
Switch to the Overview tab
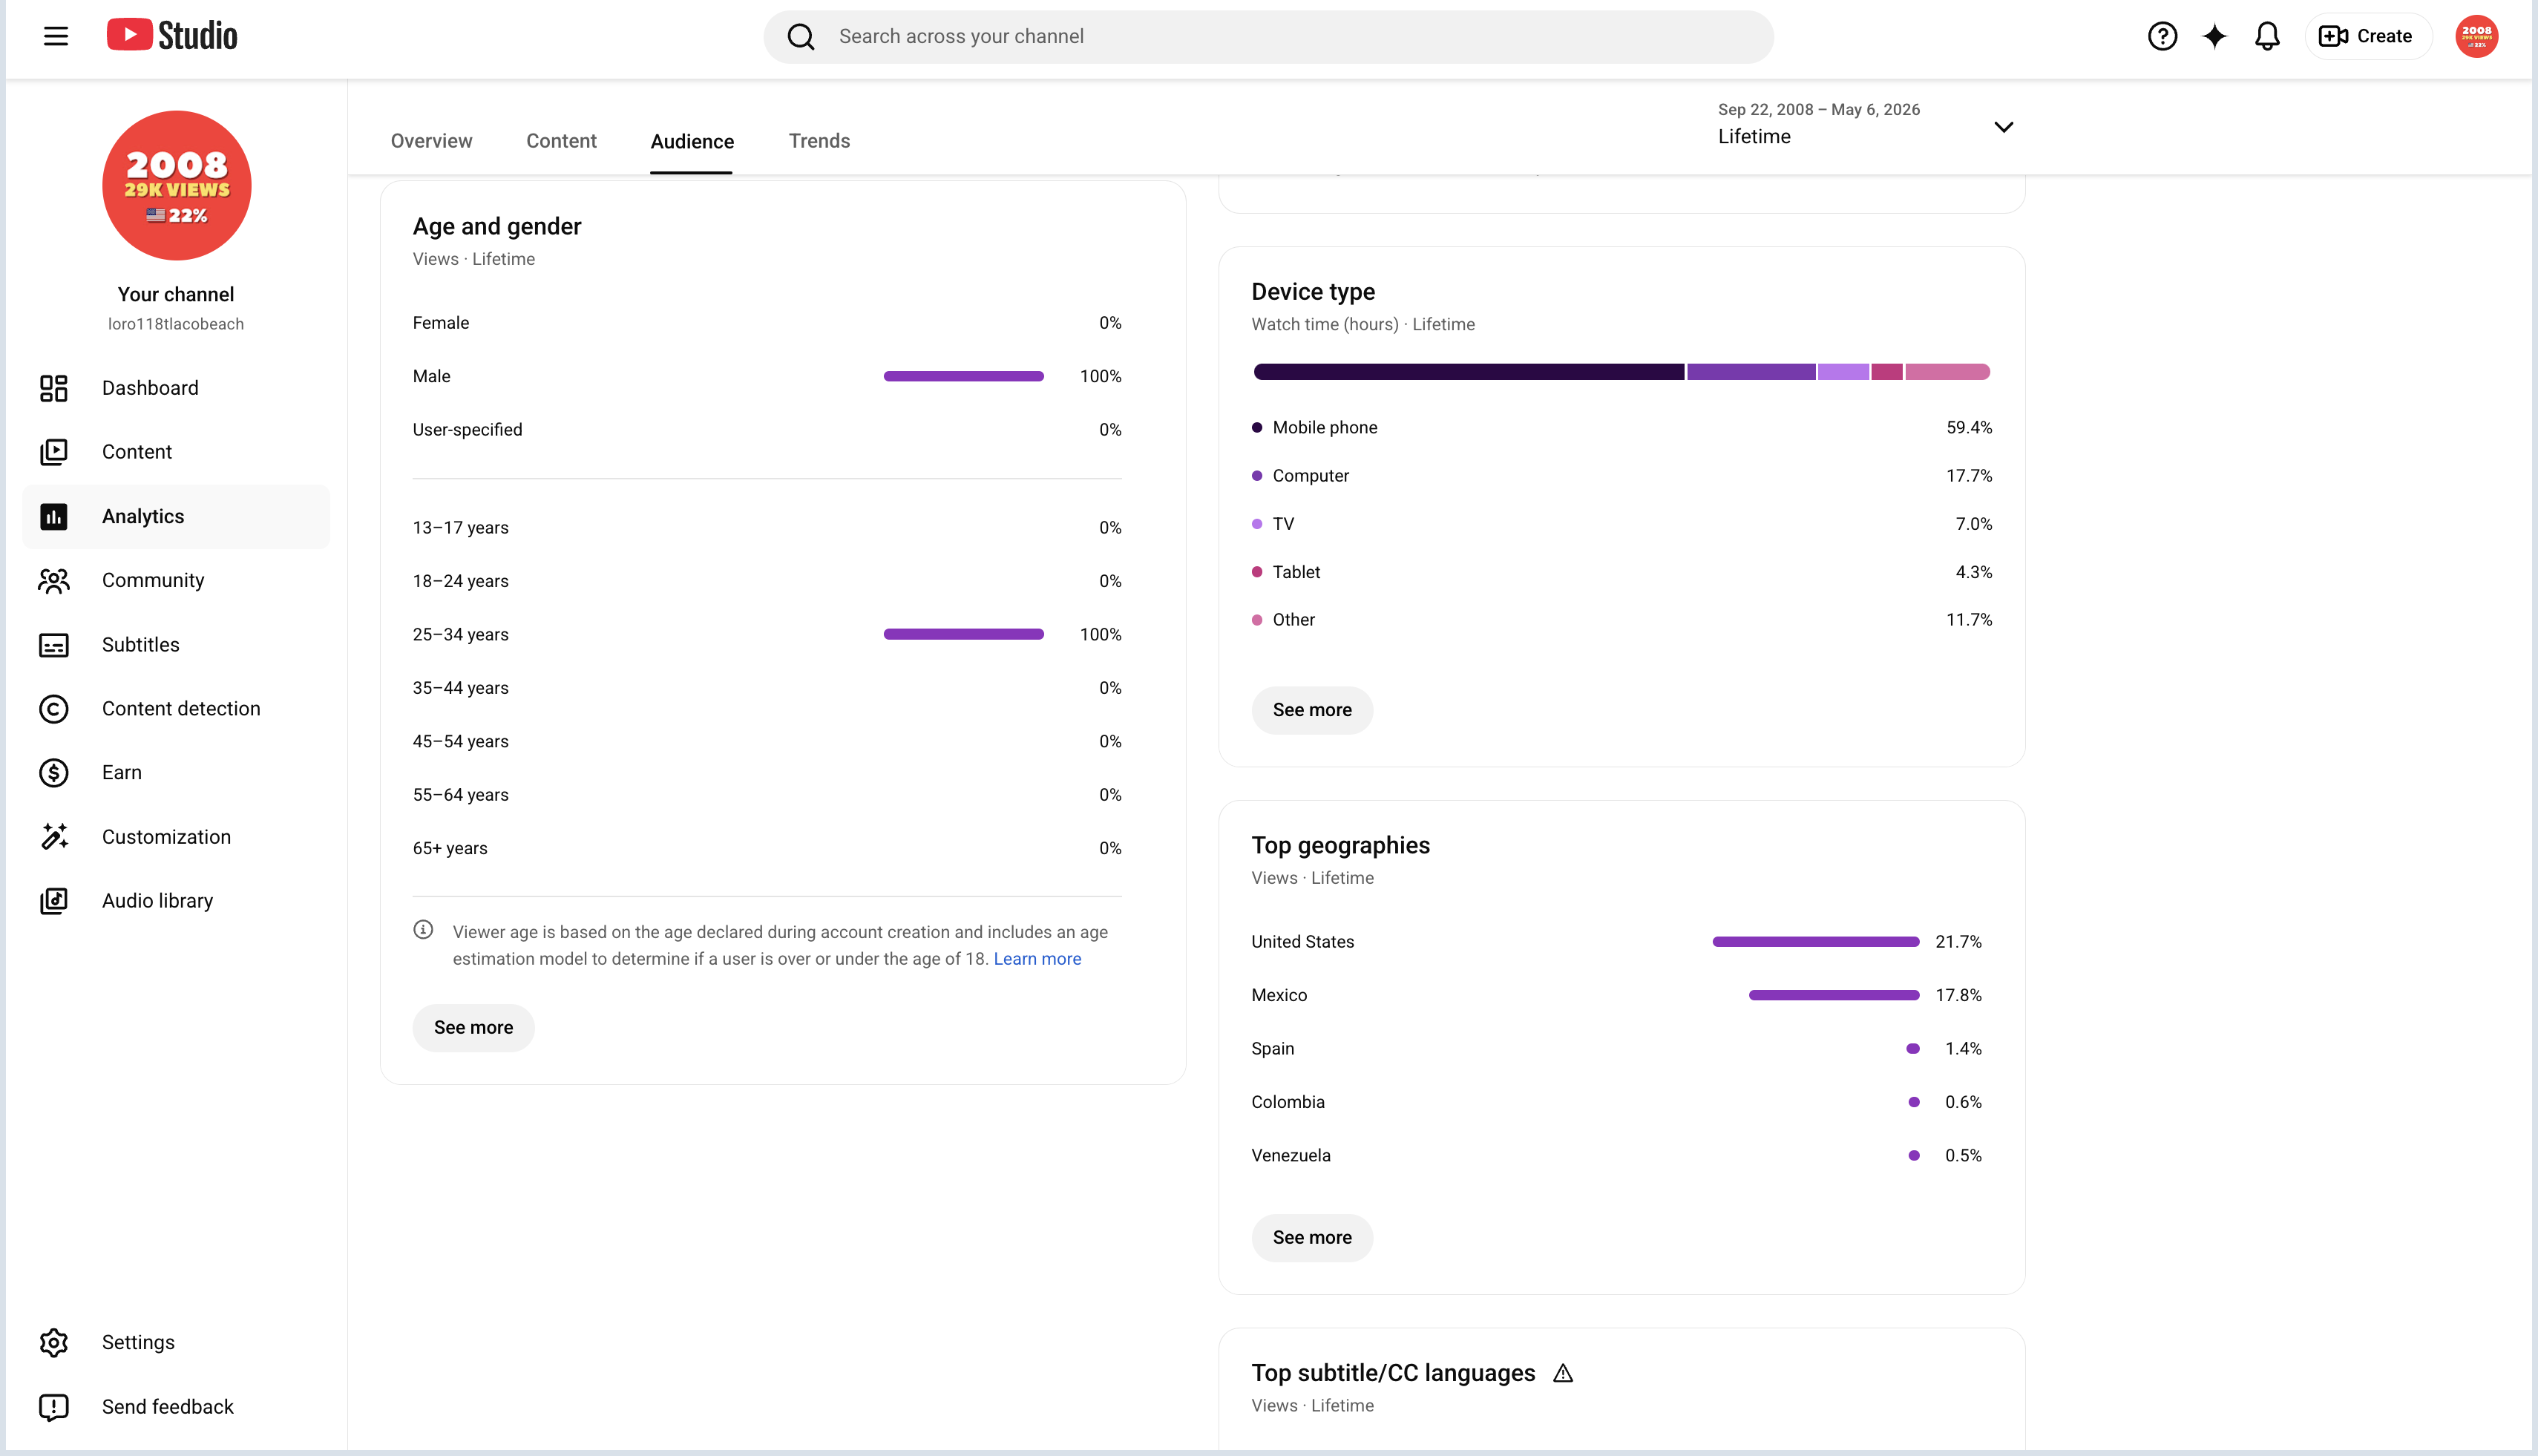pyautogui.click(x=431, y=141)
